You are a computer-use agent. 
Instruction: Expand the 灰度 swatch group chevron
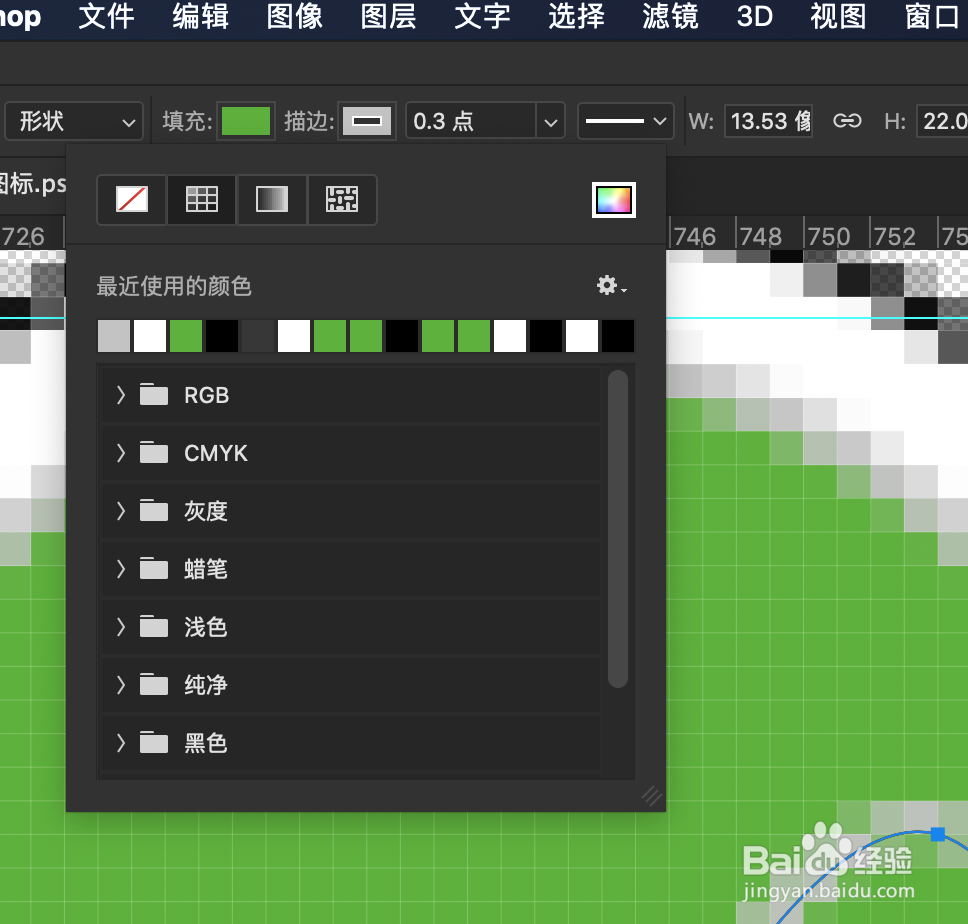click(x=121, y=511)
